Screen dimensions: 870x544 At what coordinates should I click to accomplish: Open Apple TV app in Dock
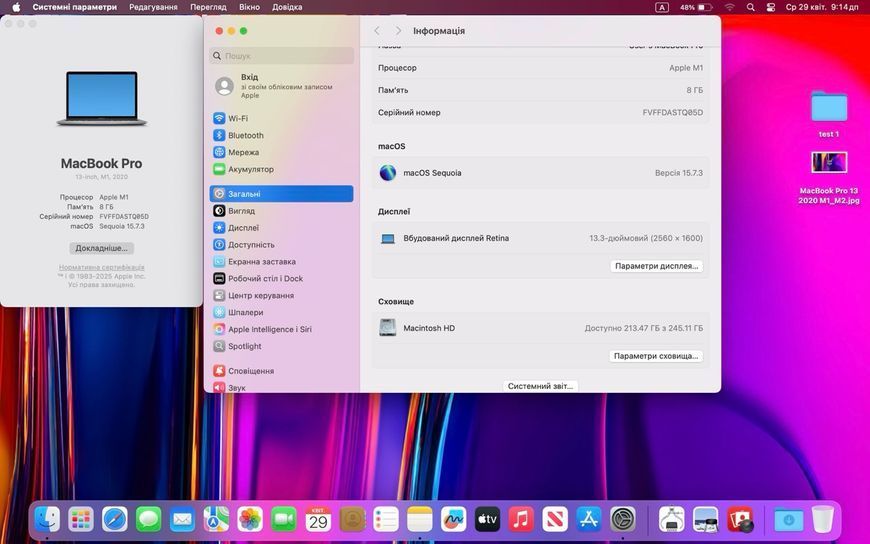click(487, 520)
